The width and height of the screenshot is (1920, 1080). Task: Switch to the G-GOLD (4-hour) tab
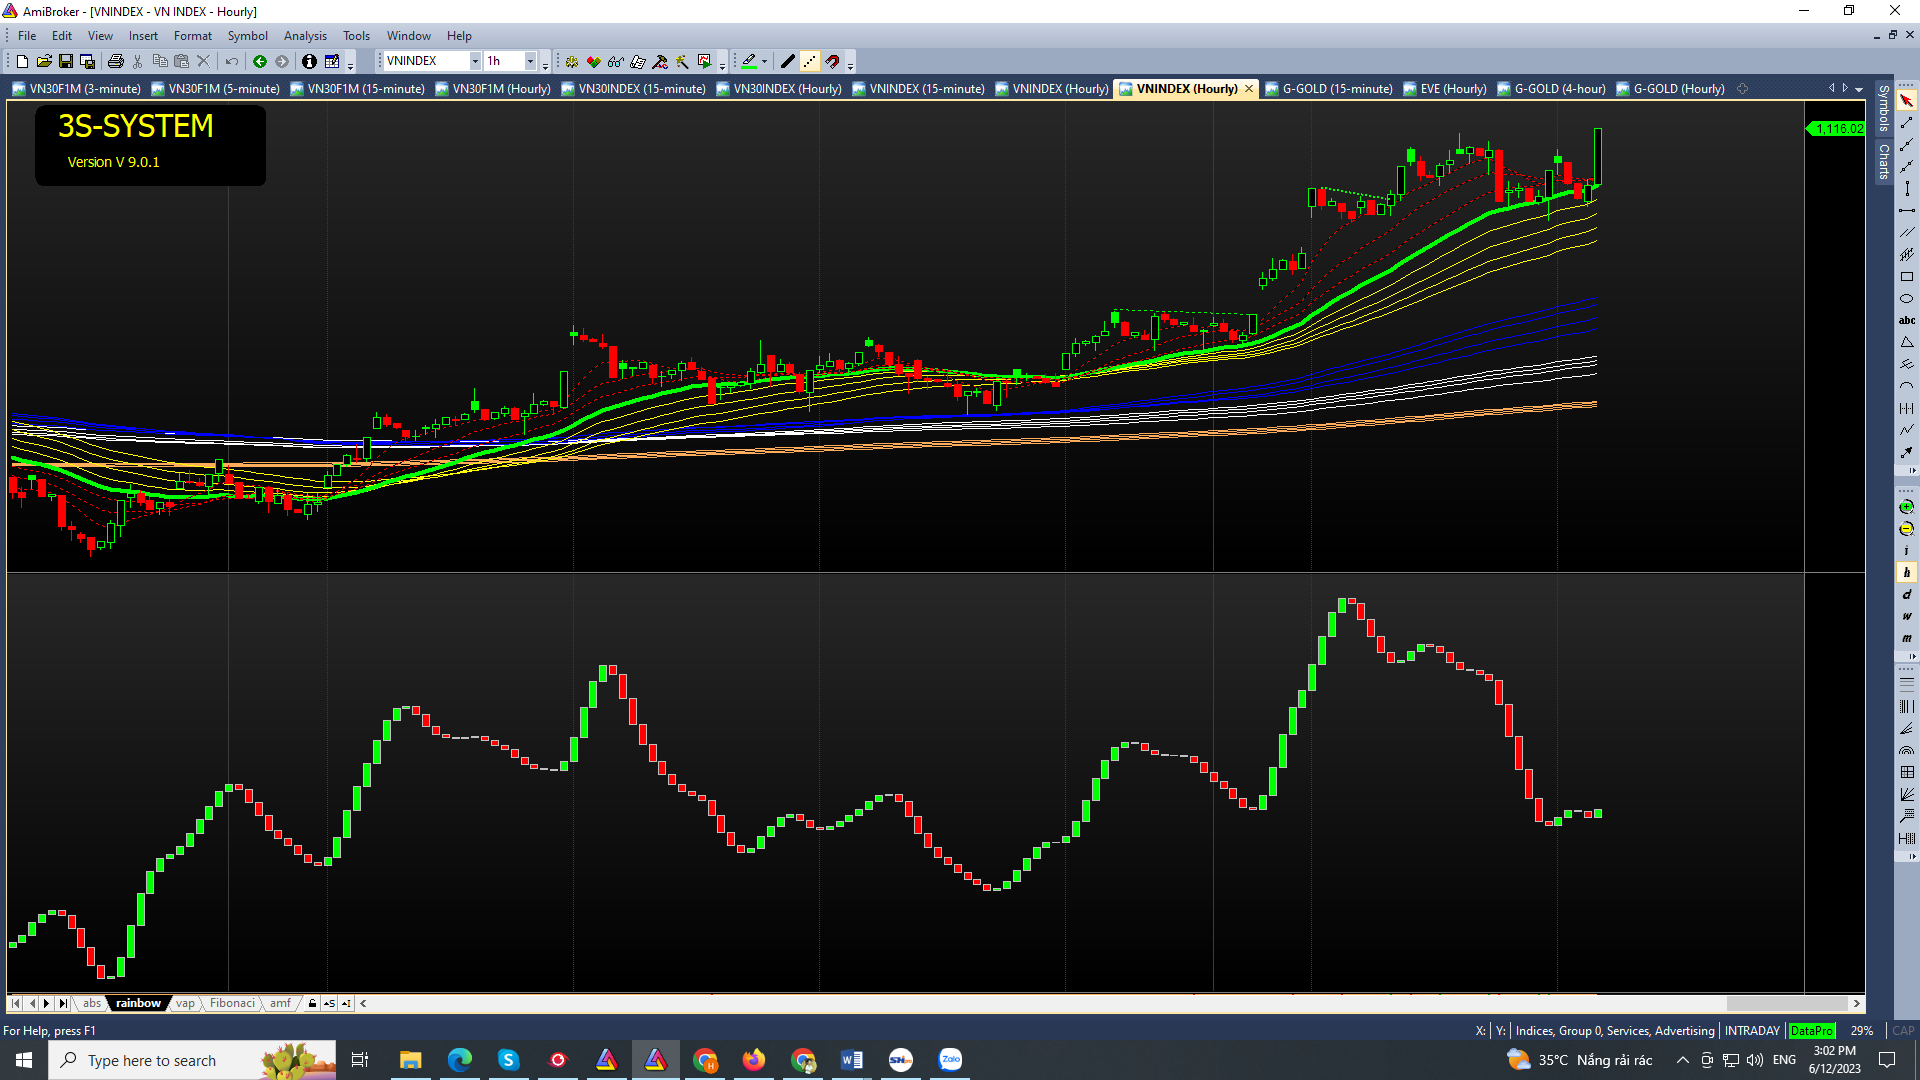[1559, 89]
